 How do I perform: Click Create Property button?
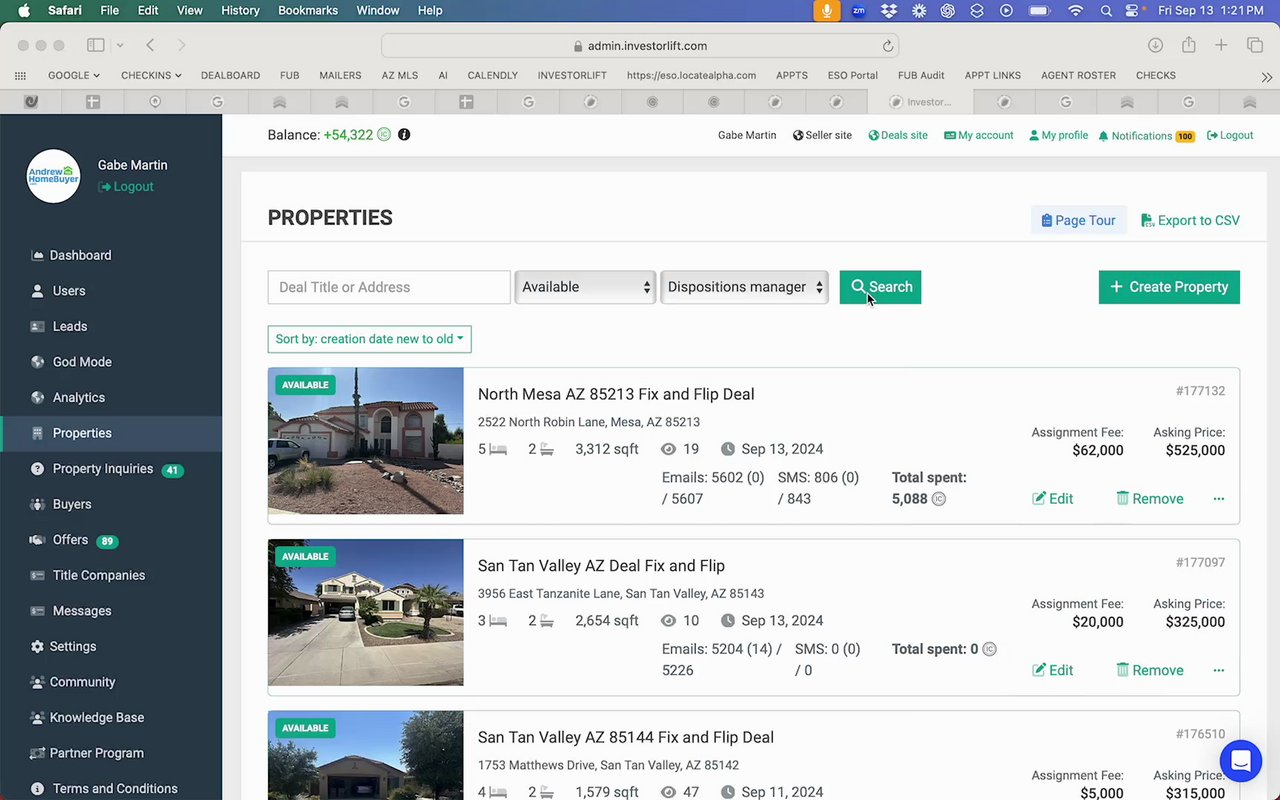[1169, 287]
